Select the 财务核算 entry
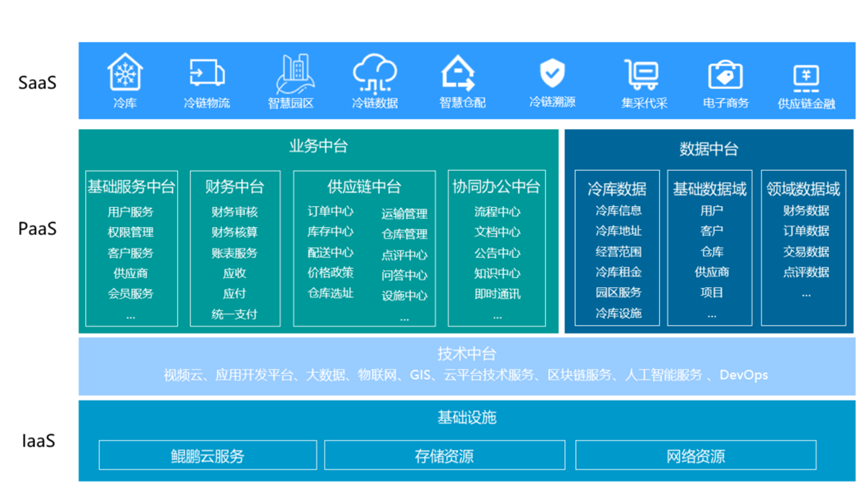 coord(234,232)
